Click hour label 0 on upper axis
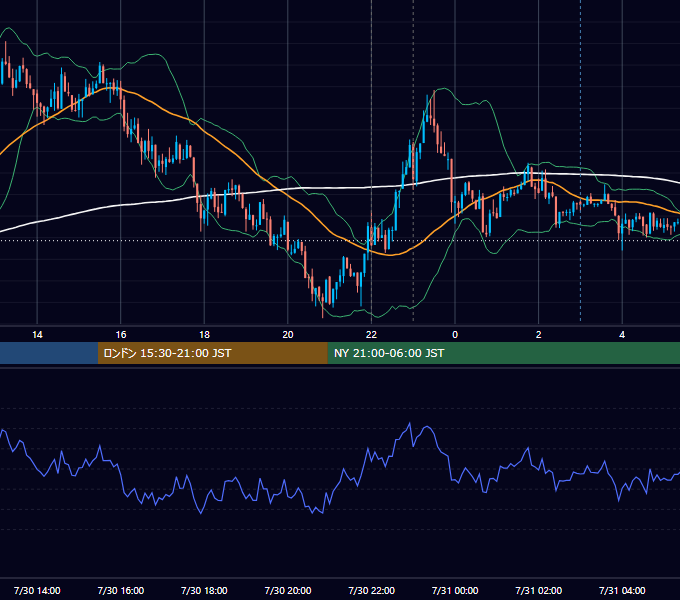This screenshot has height=600, width=680. (455, 335)
